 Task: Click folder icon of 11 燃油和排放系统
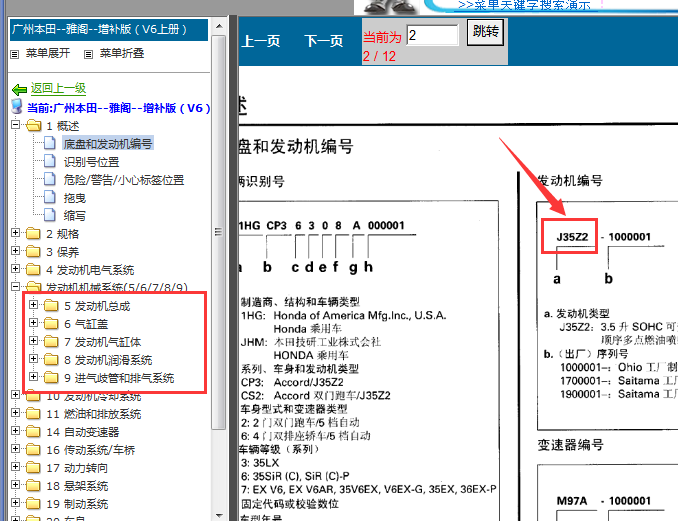coord(33,414)
